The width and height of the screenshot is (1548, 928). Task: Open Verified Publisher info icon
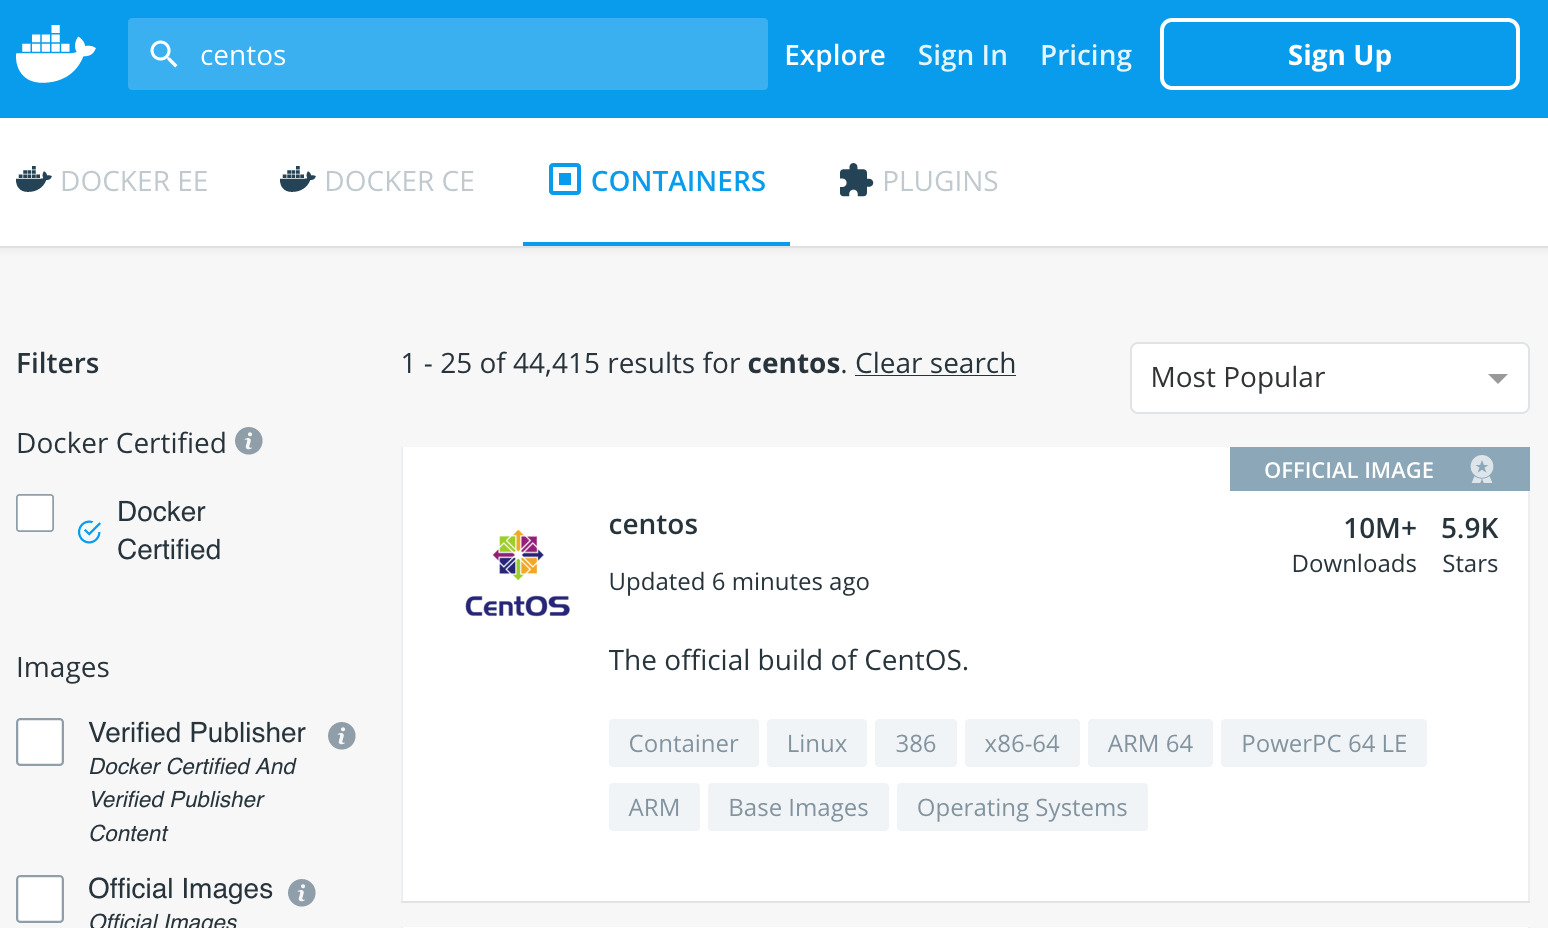click(x=342, y=736)
